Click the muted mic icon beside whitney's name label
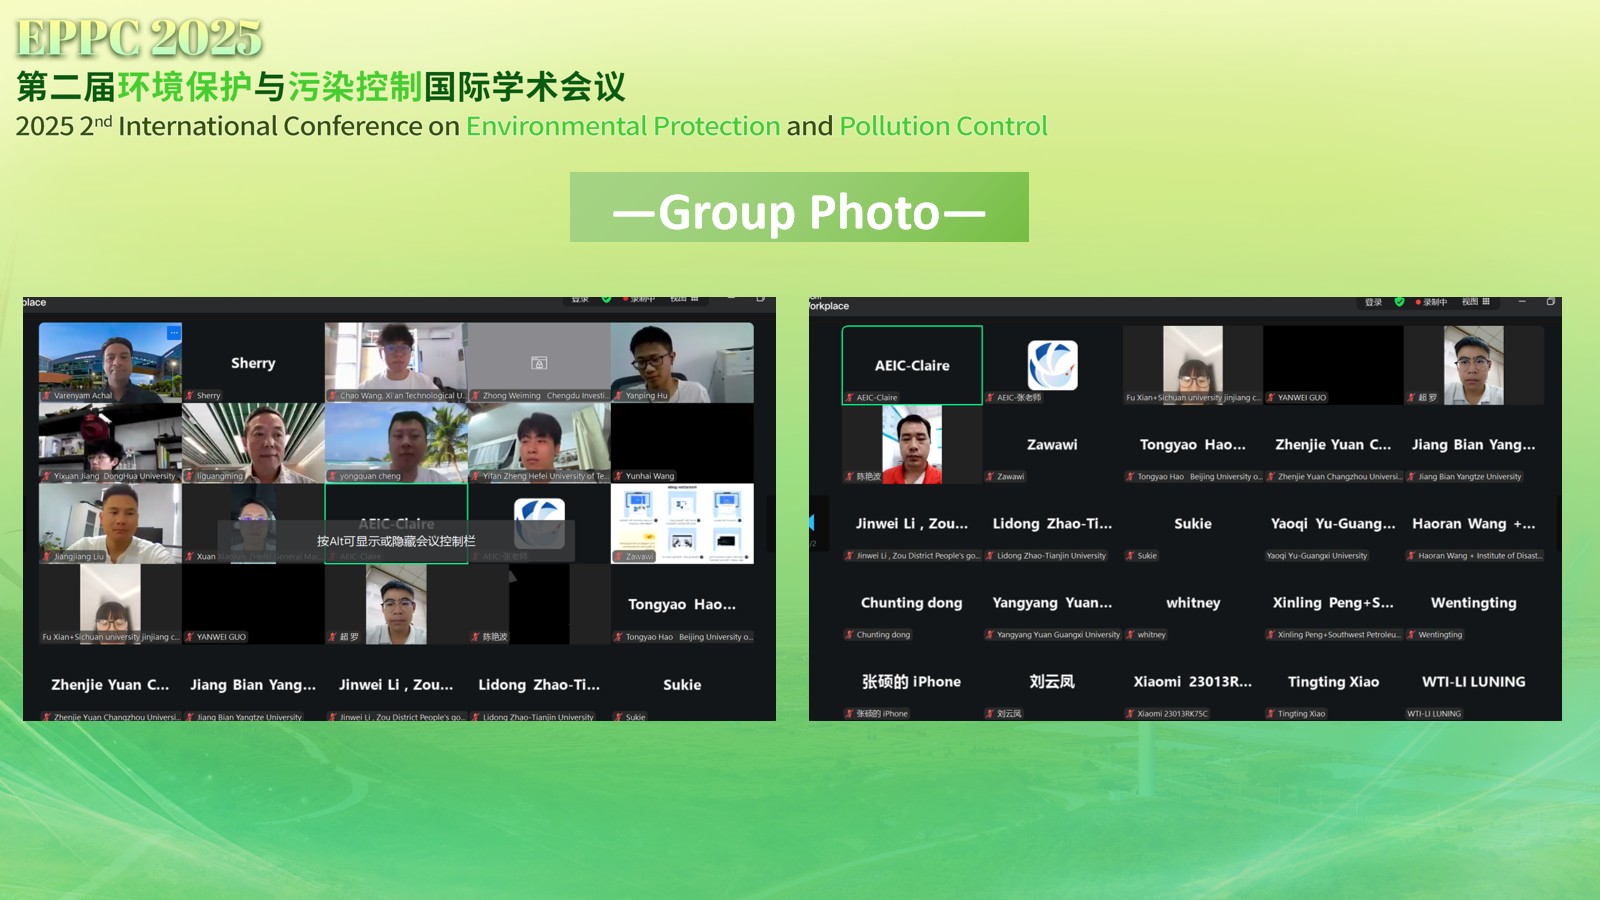The width and height of the screenshot is (1600, 900). point(1130,635)
